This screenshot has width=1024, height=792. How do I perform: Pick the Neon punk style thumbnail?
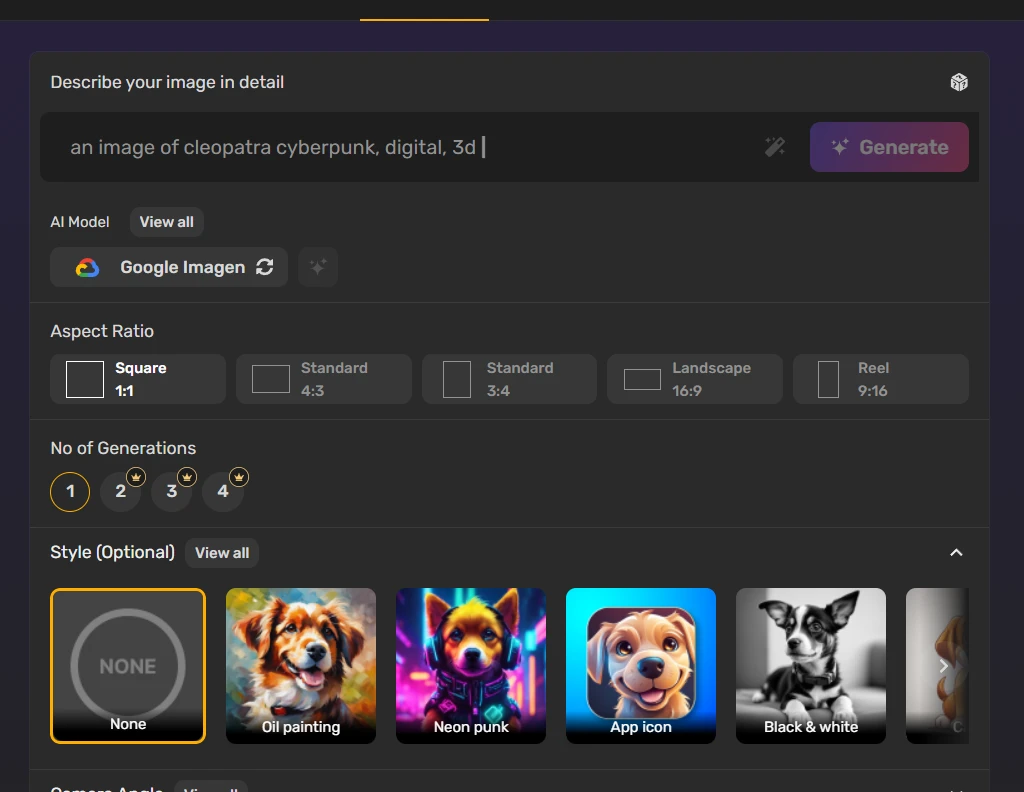pos(471,666)
